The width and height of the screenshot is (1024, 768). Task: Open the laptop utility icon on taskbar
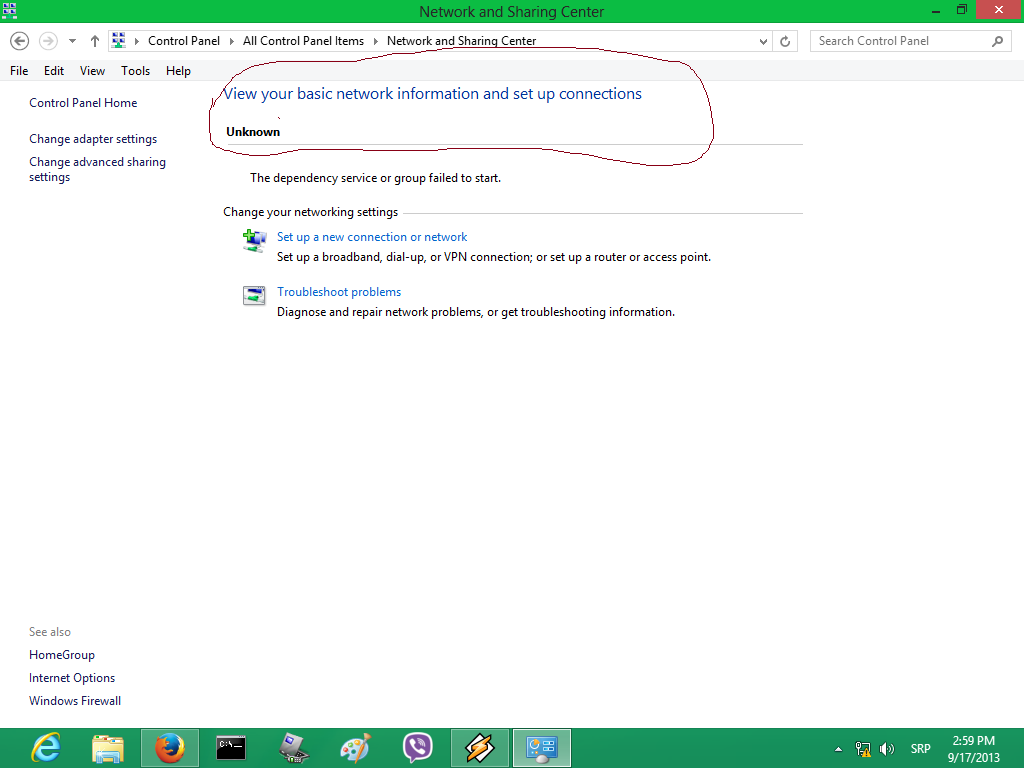pos(293,748)
